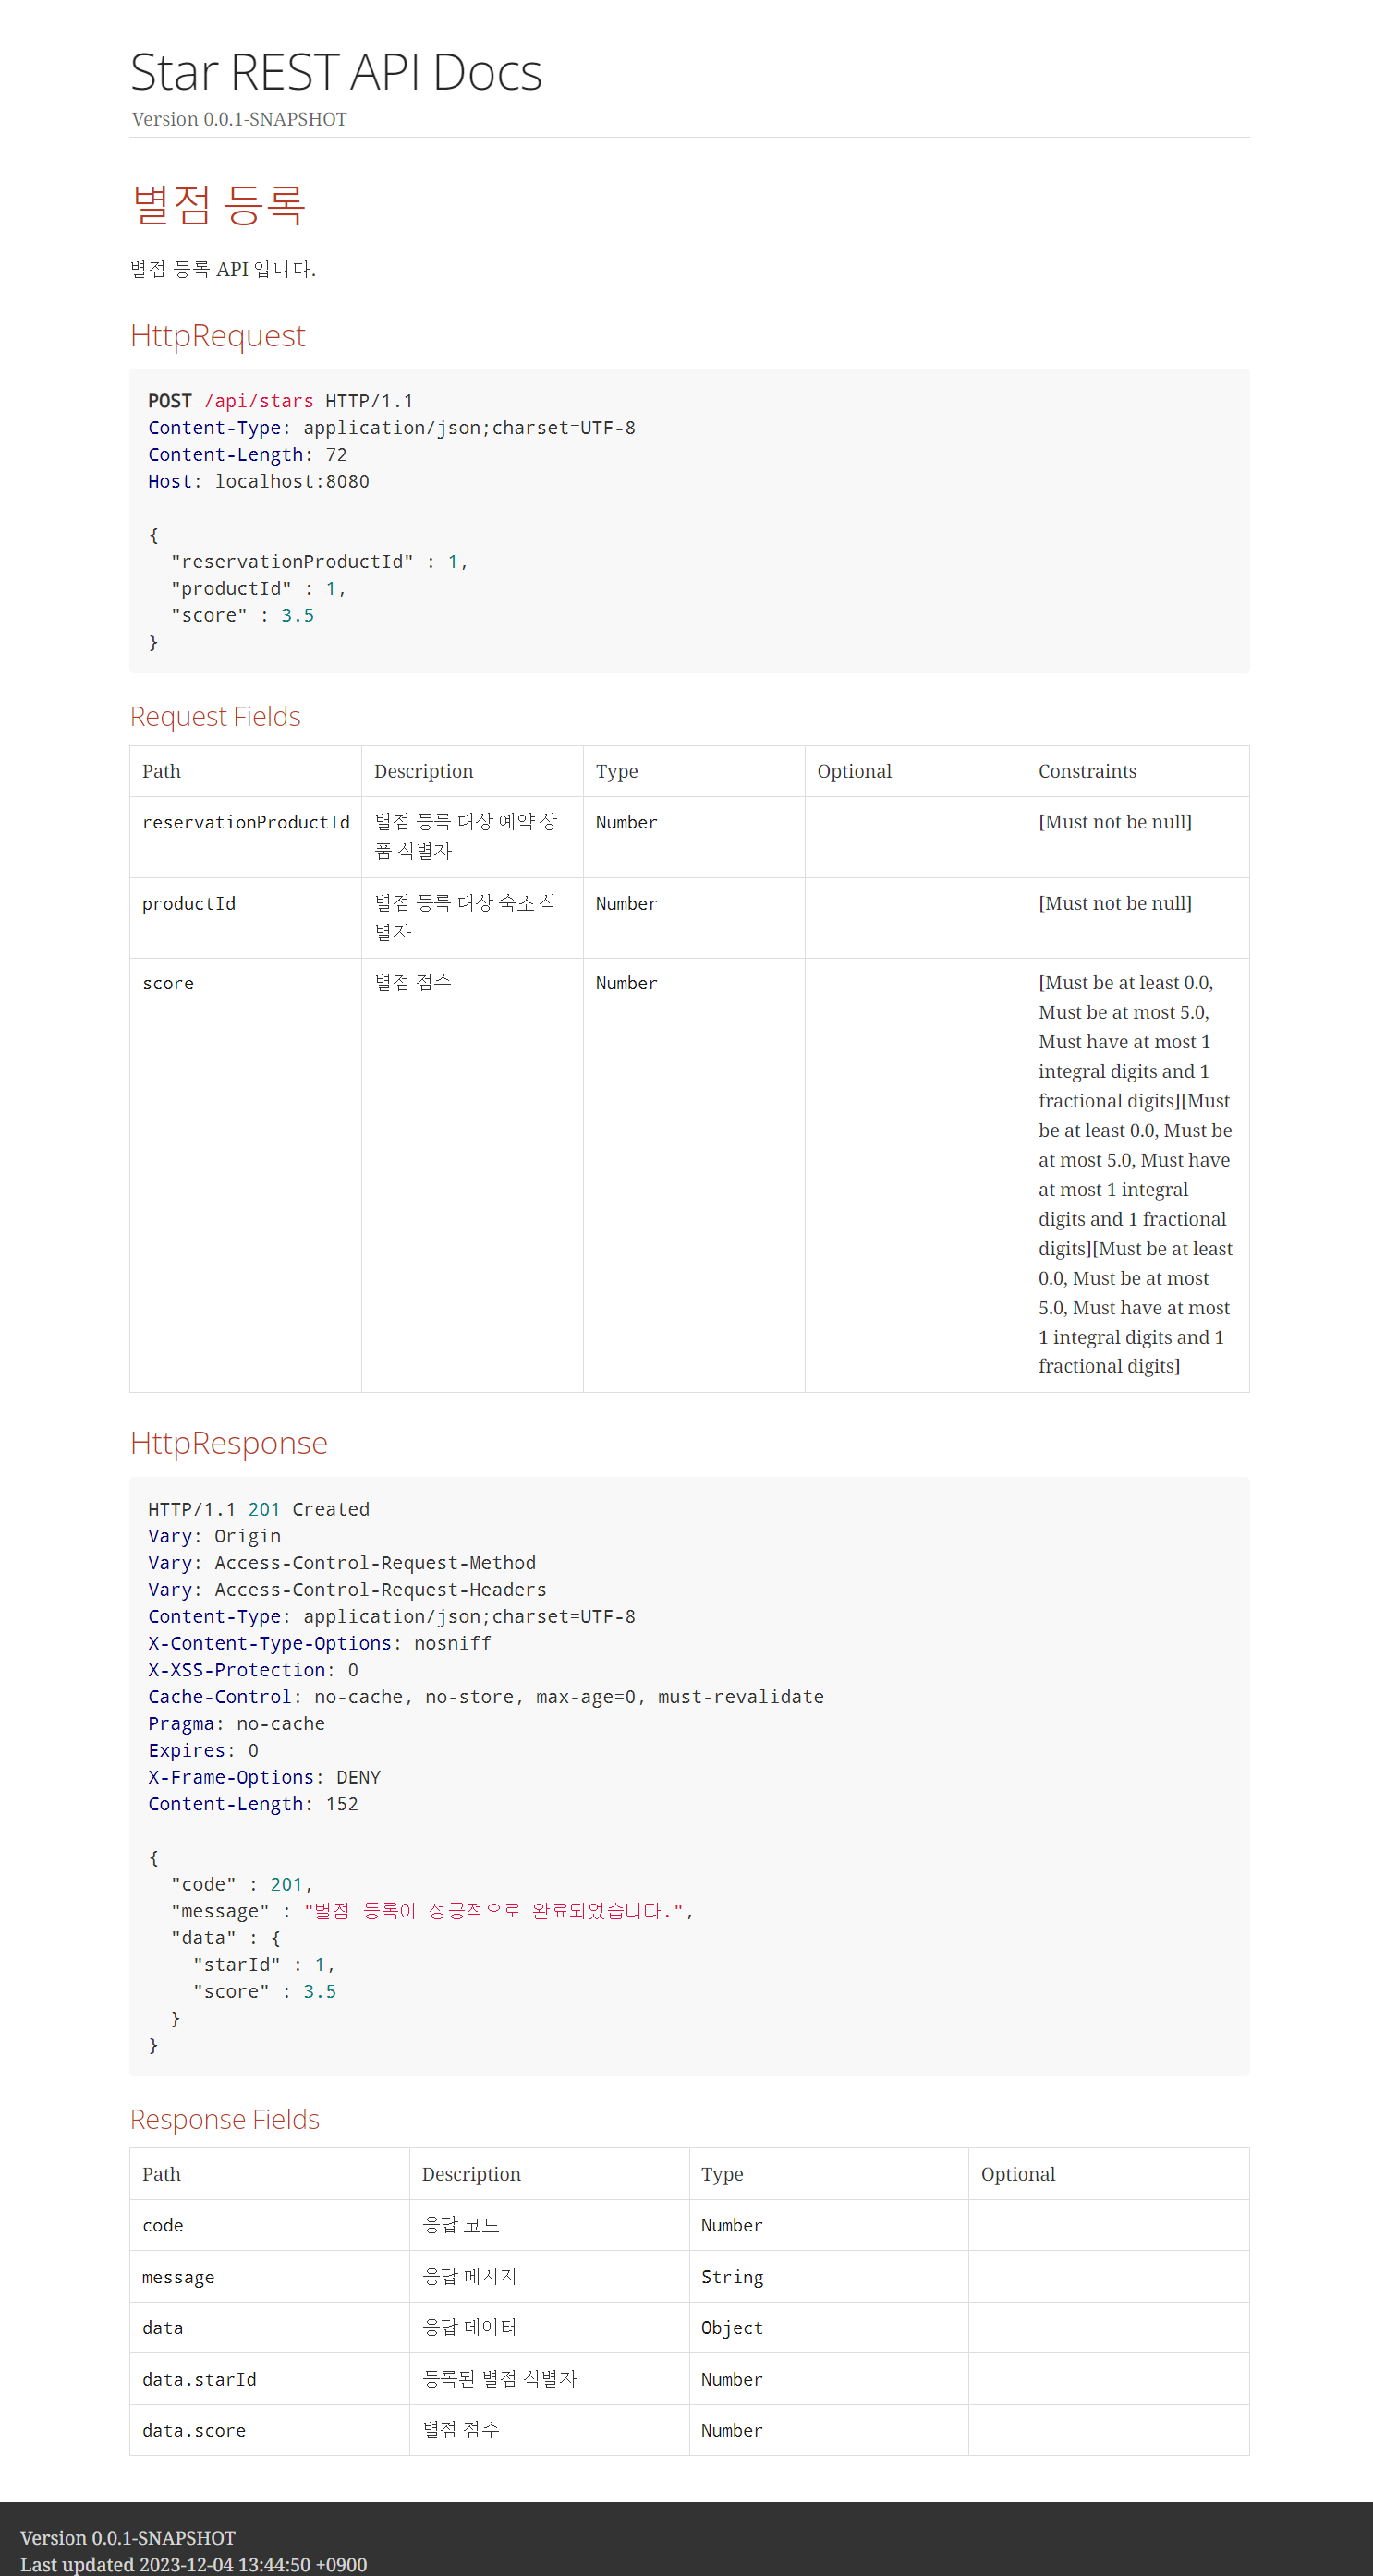Click the '"message"' JSON line with Korean text
This screenshot has width=1373, height=2576.
click(x=432, y=1911)
